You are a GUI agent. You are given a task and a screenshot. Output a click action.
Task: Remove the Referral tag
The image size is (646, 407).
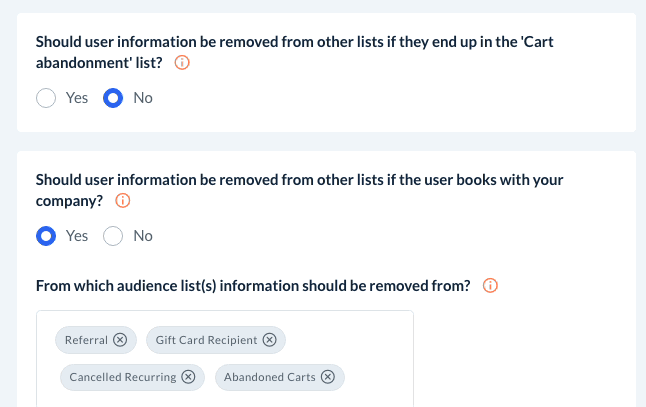coord(120,340)
